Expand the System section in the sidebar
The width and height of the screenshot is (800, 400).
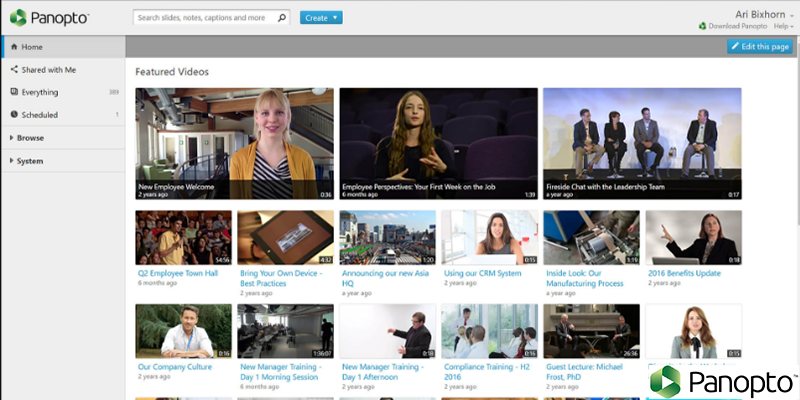[x=30, y=161]
